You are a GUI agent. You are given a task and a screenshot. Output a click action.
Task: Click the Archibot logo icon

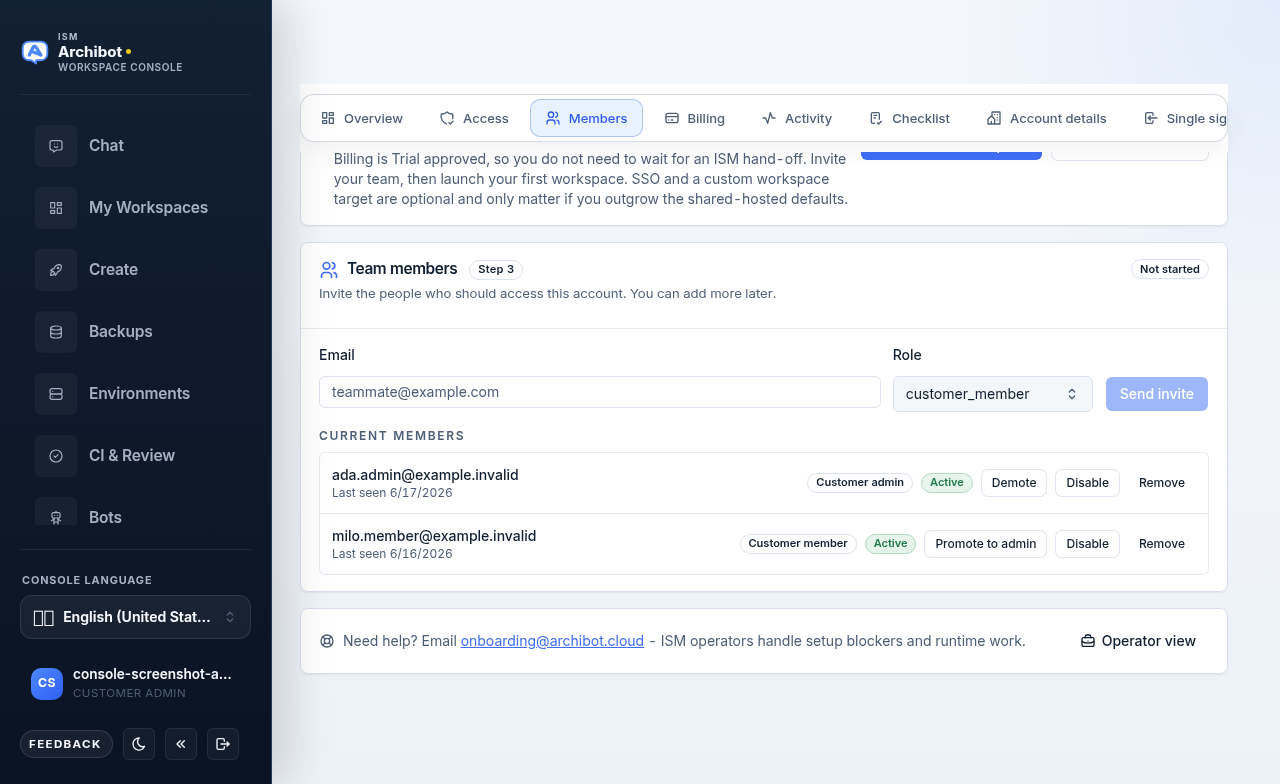[35, 52]
